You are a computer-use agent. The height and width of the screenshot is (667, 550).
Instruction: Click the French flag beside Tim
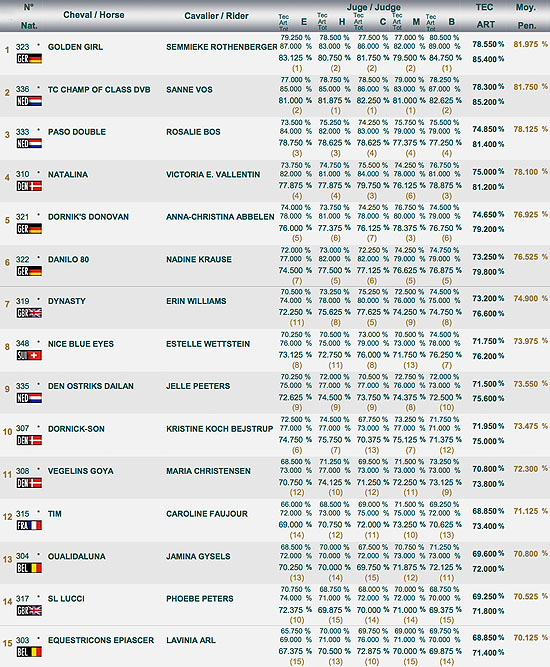tap(29, 525)
